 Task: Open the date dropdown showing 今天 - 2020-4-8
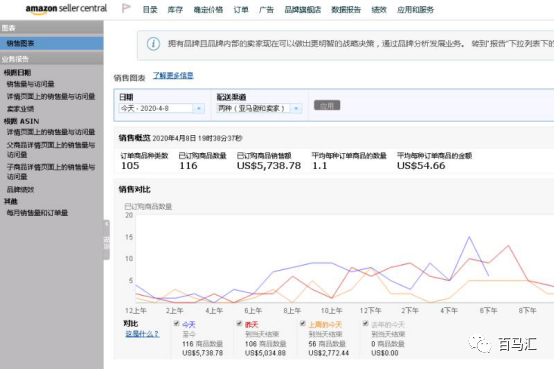[x=161, y=109]
